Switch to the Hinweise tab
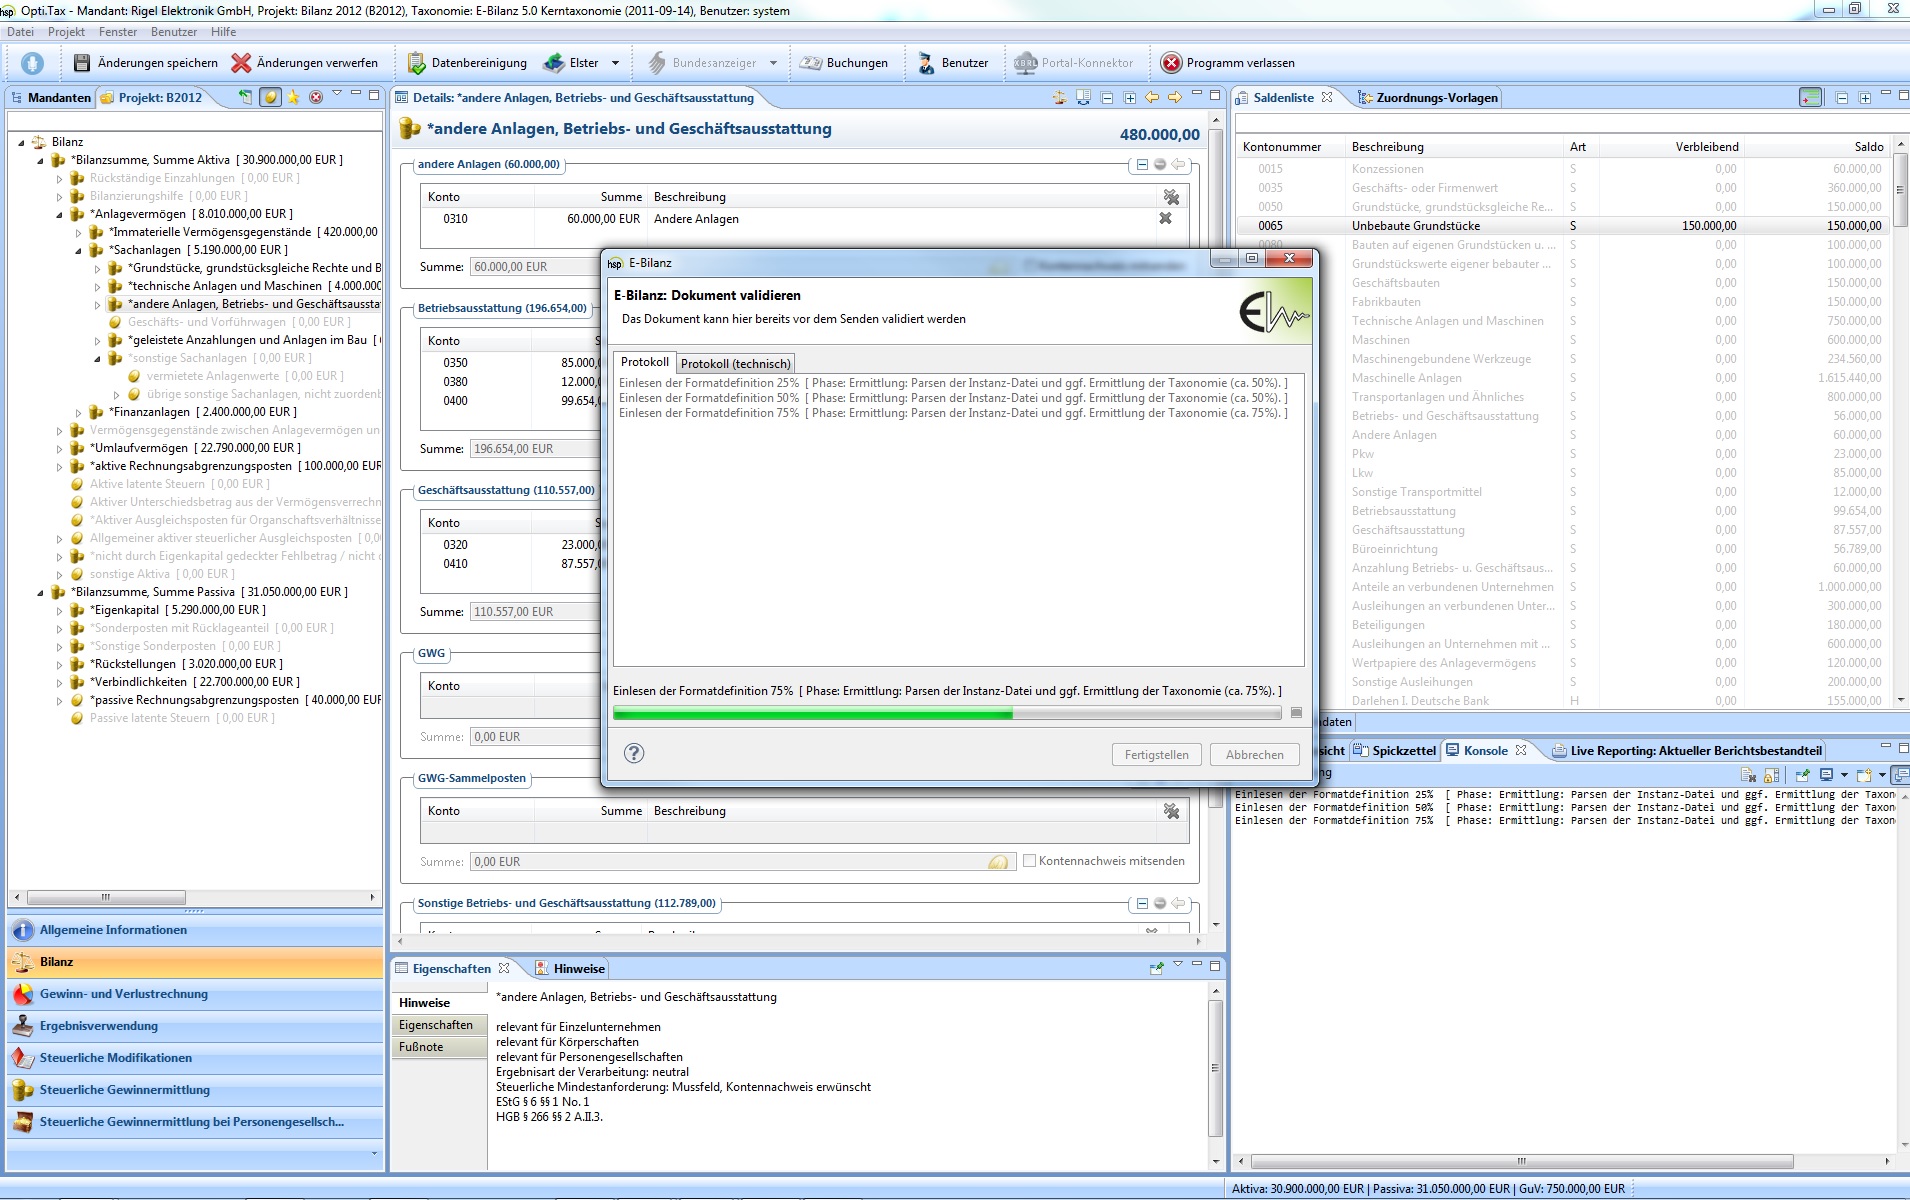 click(569, 968)
